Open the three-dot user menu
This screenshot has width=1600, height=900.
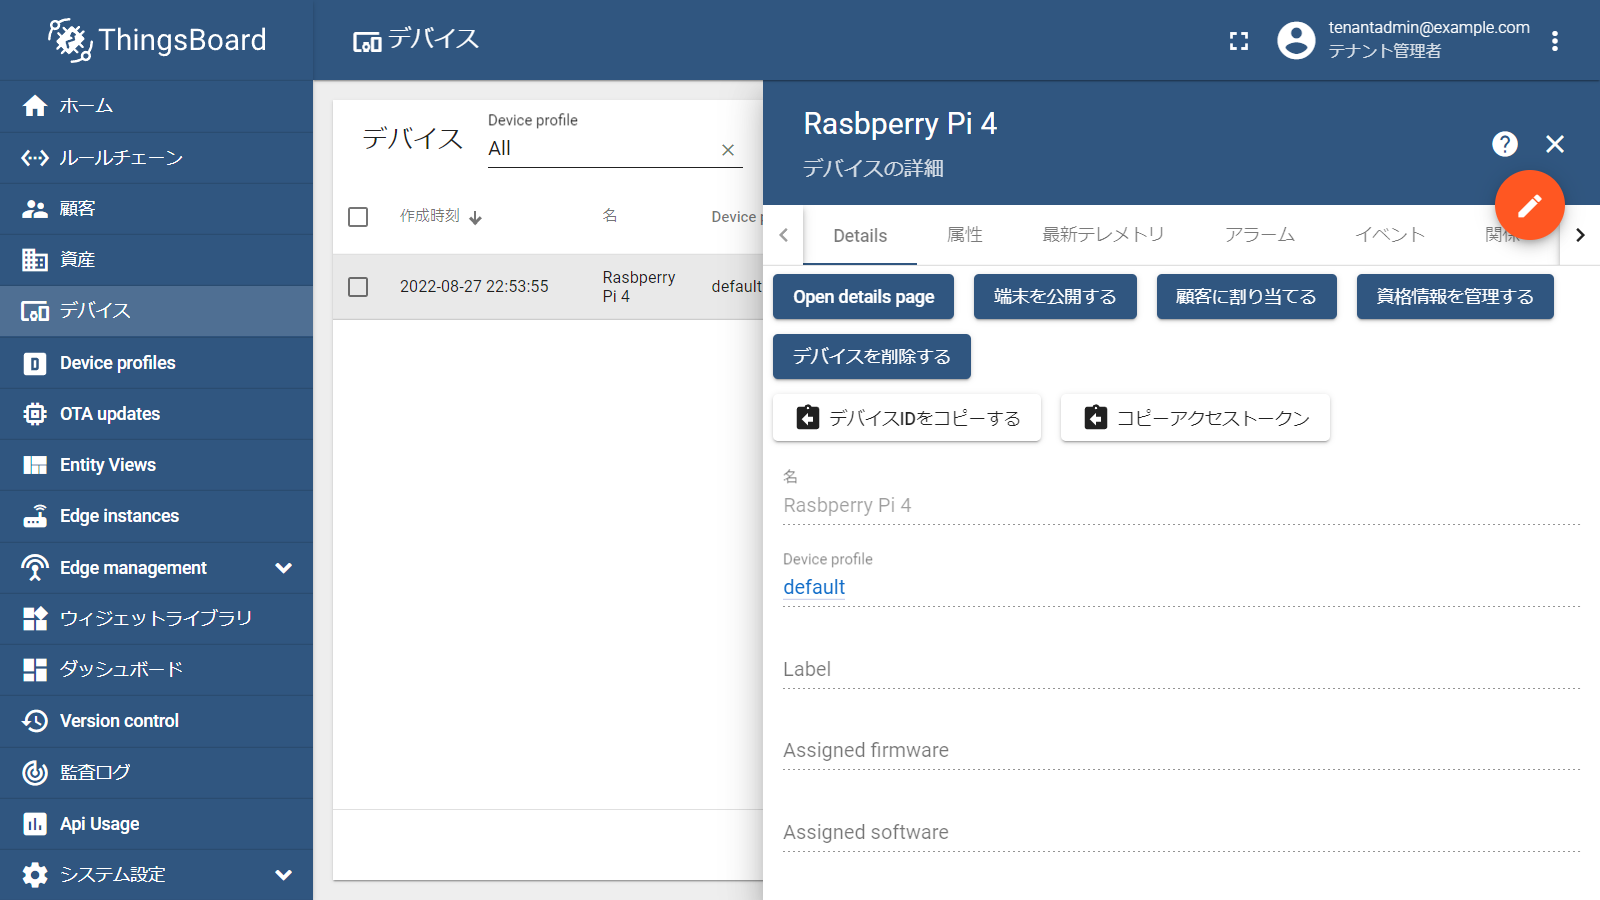tap(1554, 41)
